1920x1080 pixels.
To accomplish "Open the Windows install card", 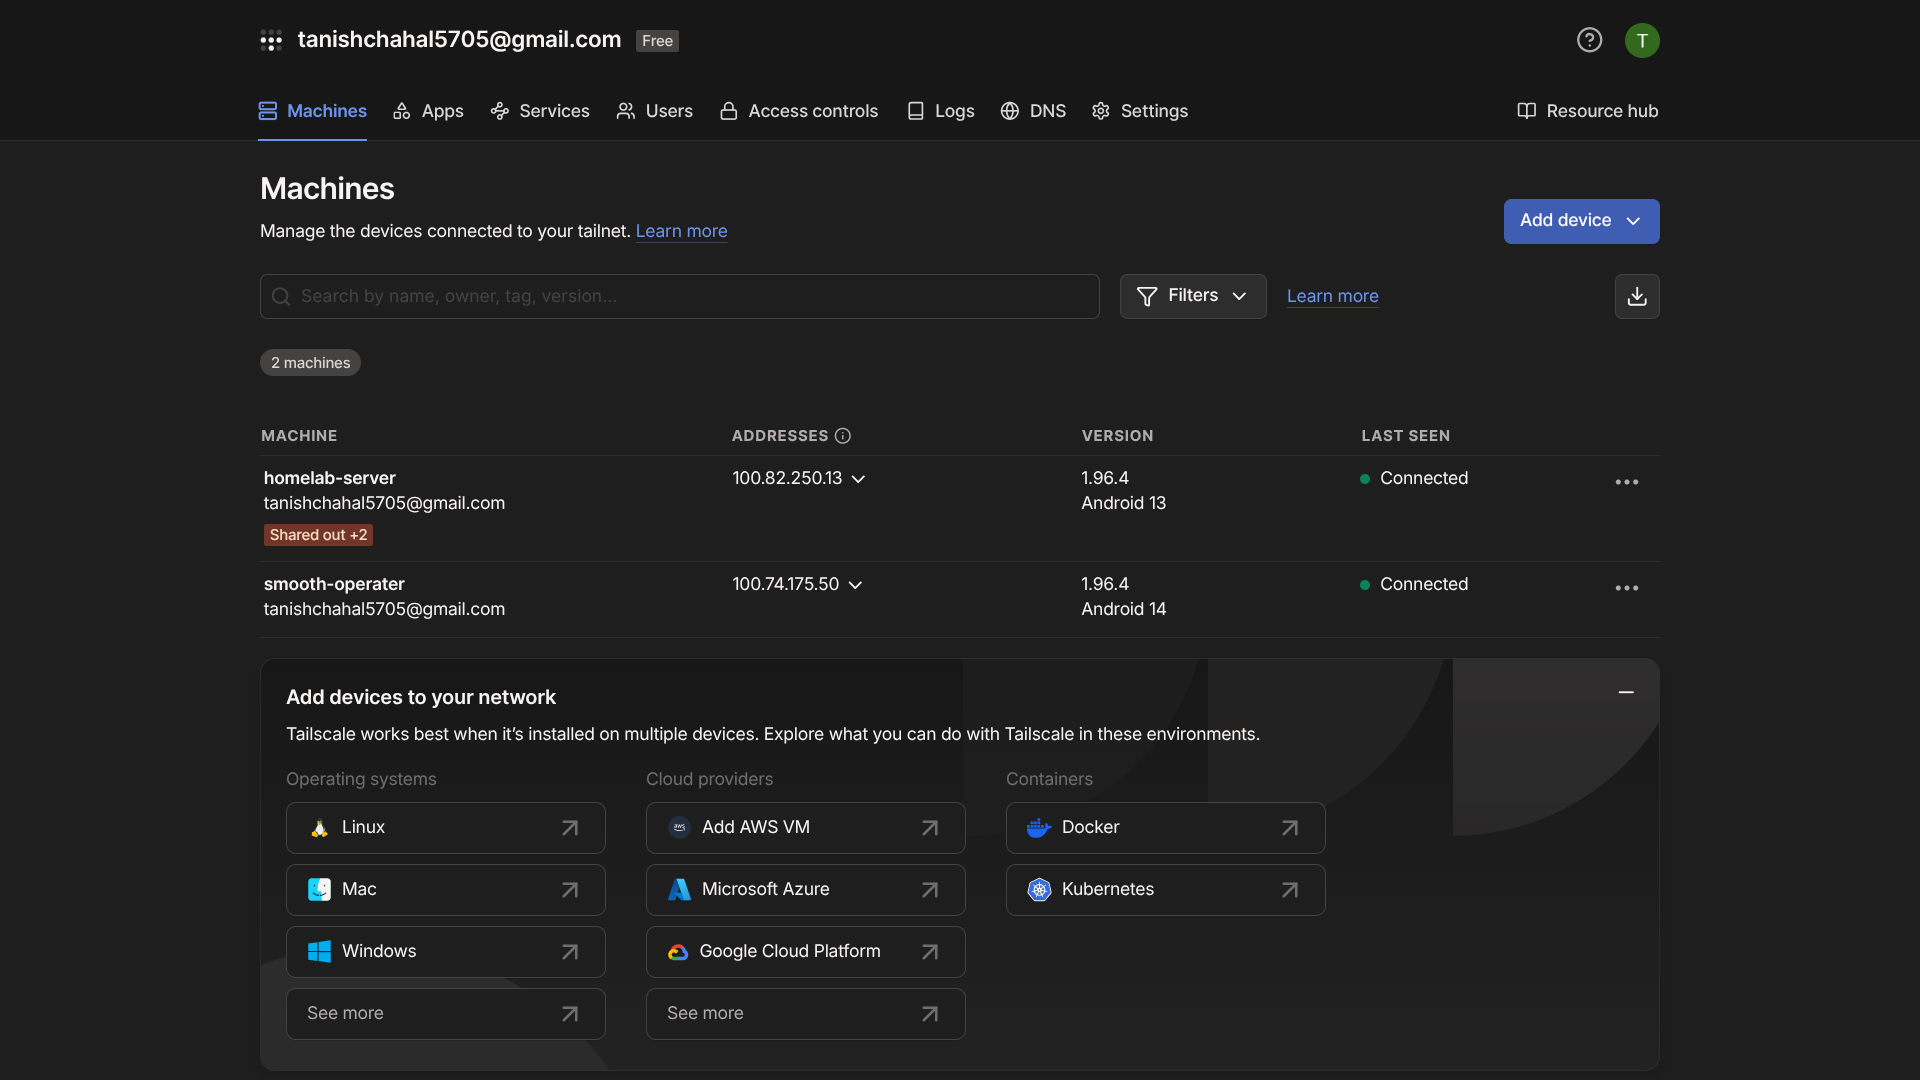I will pos(446,952).
